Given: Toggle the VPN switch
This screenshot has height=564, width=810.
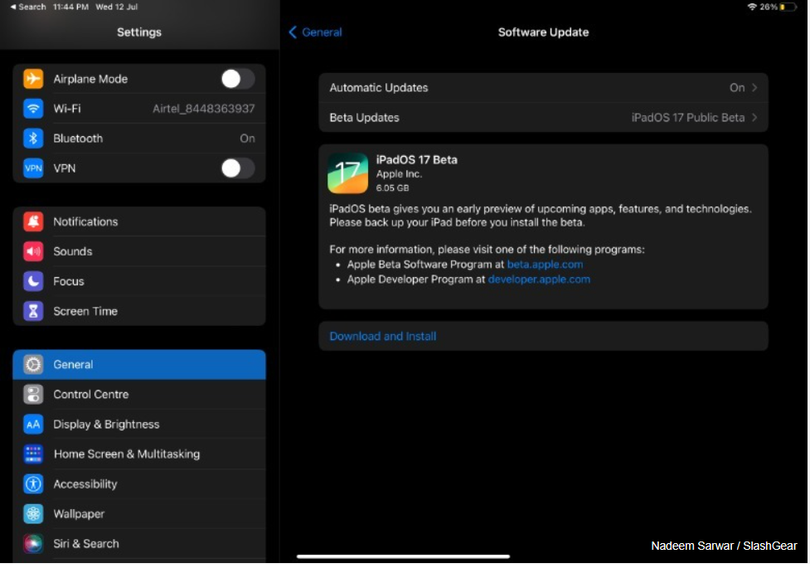Looking at the screenshot, I should coord(238,168).
